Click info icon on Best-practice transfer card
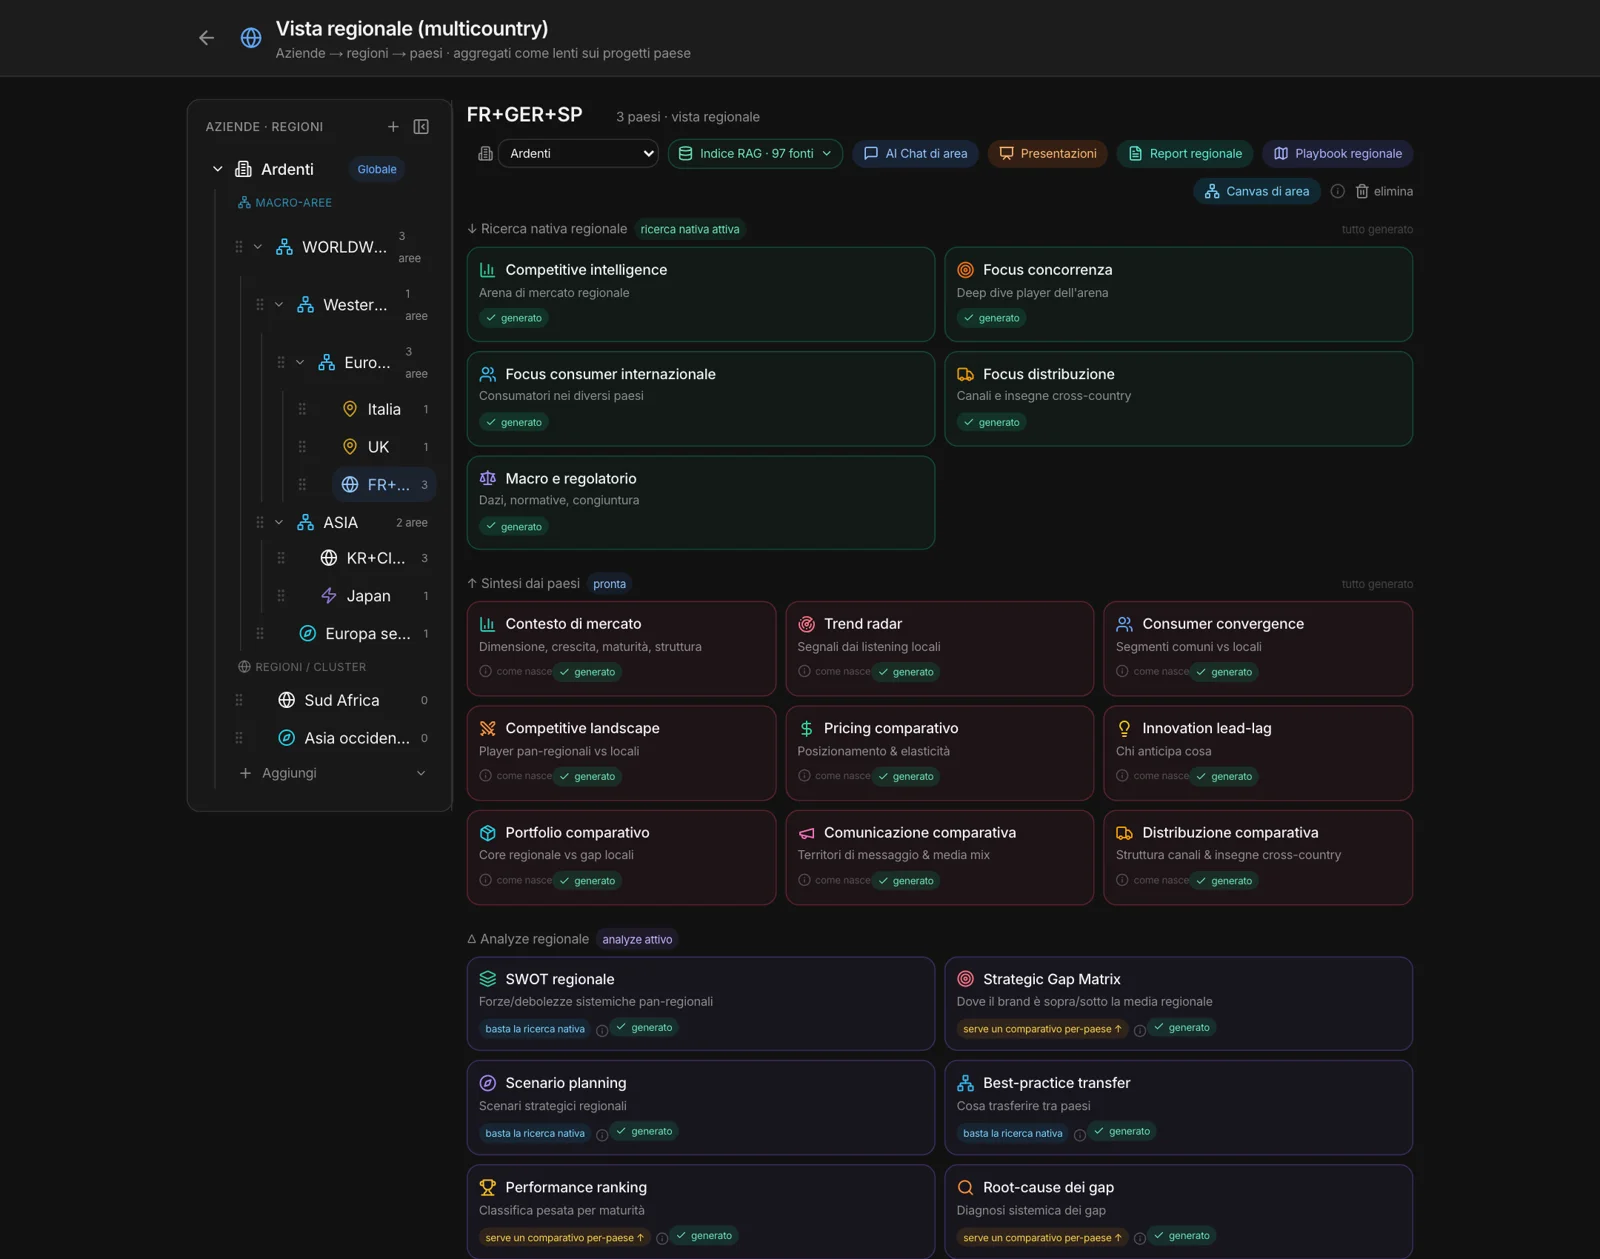This screenshot has height=1259, width=1600. pos(1080,1134)
